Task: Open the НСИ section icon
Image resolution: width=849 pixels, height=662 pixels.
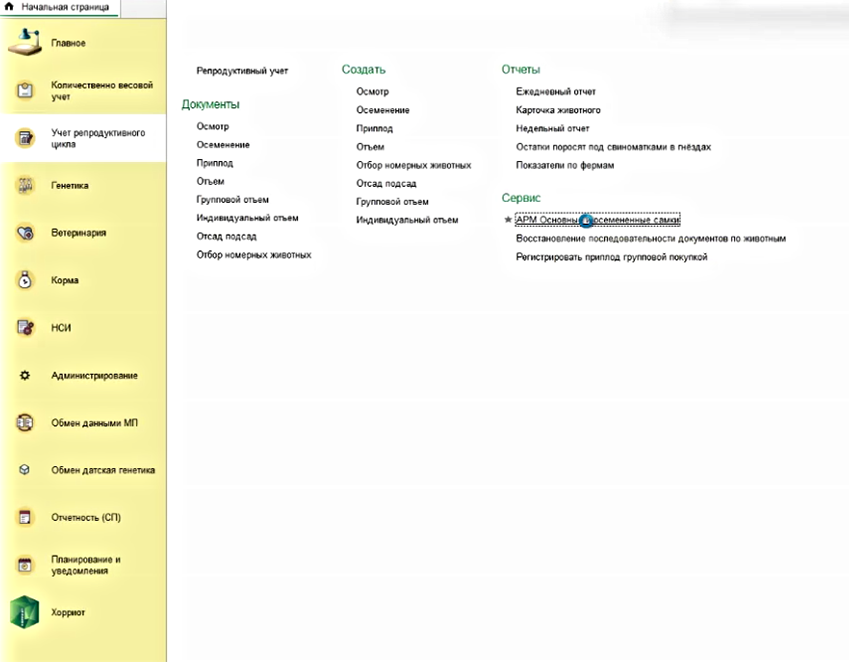Action: pos(26,327)
